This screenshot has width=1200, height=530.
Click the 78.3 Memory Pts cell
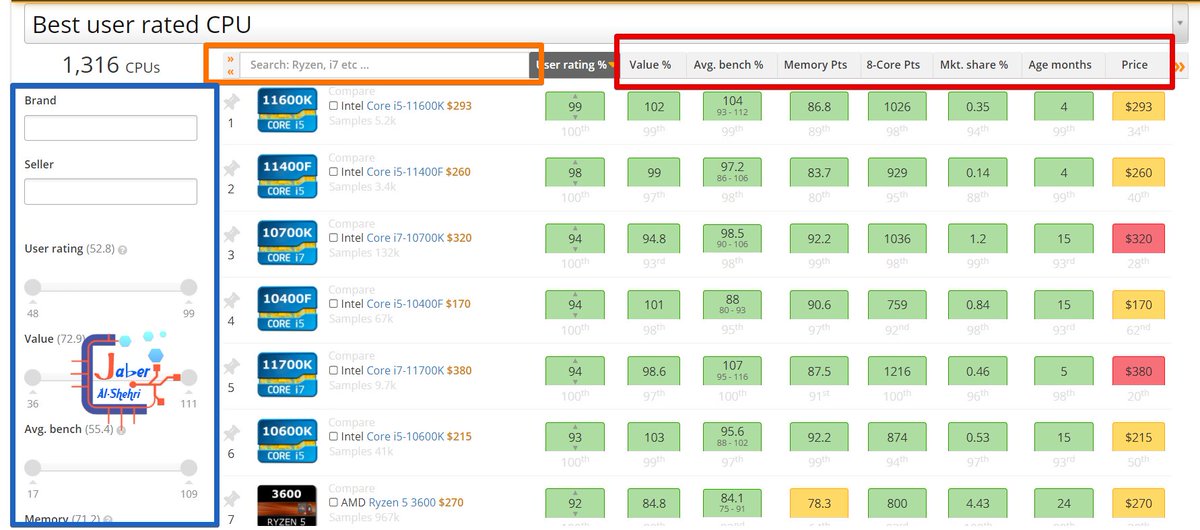click(x=819, y=502)
